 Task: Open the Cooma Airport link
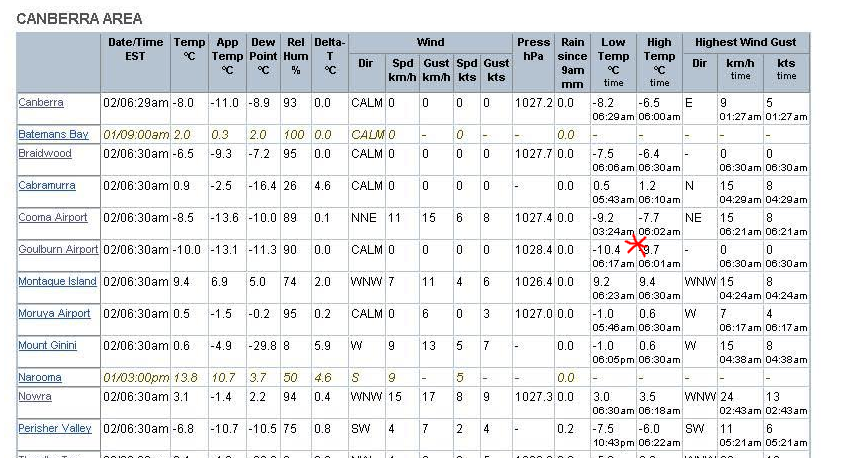click(53, 217)
